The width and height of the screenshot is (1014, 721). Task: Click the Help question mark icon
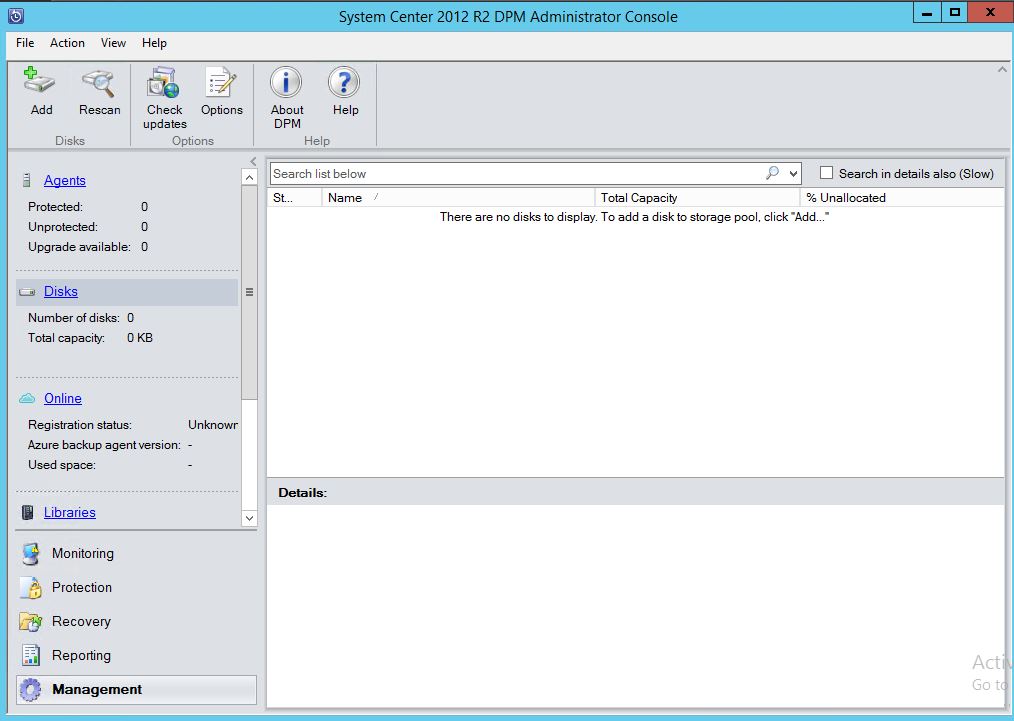pyautogui.click(x=344, y=82)
